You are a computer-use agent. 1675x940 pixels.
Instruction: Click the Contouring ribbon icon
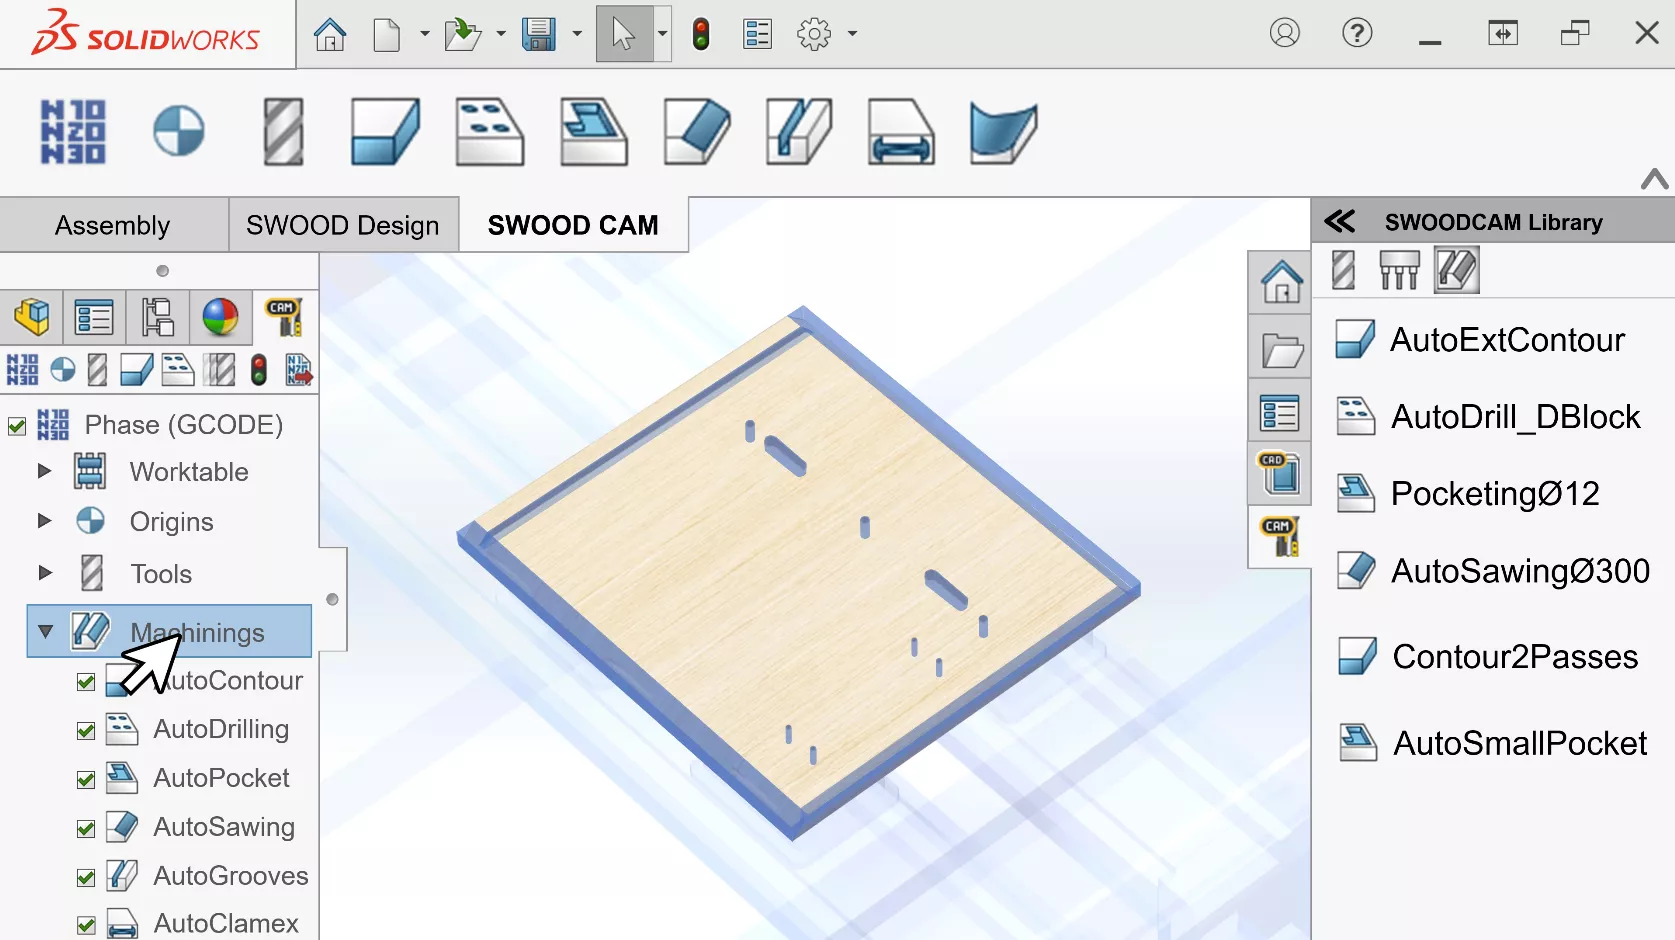point(385,131)
